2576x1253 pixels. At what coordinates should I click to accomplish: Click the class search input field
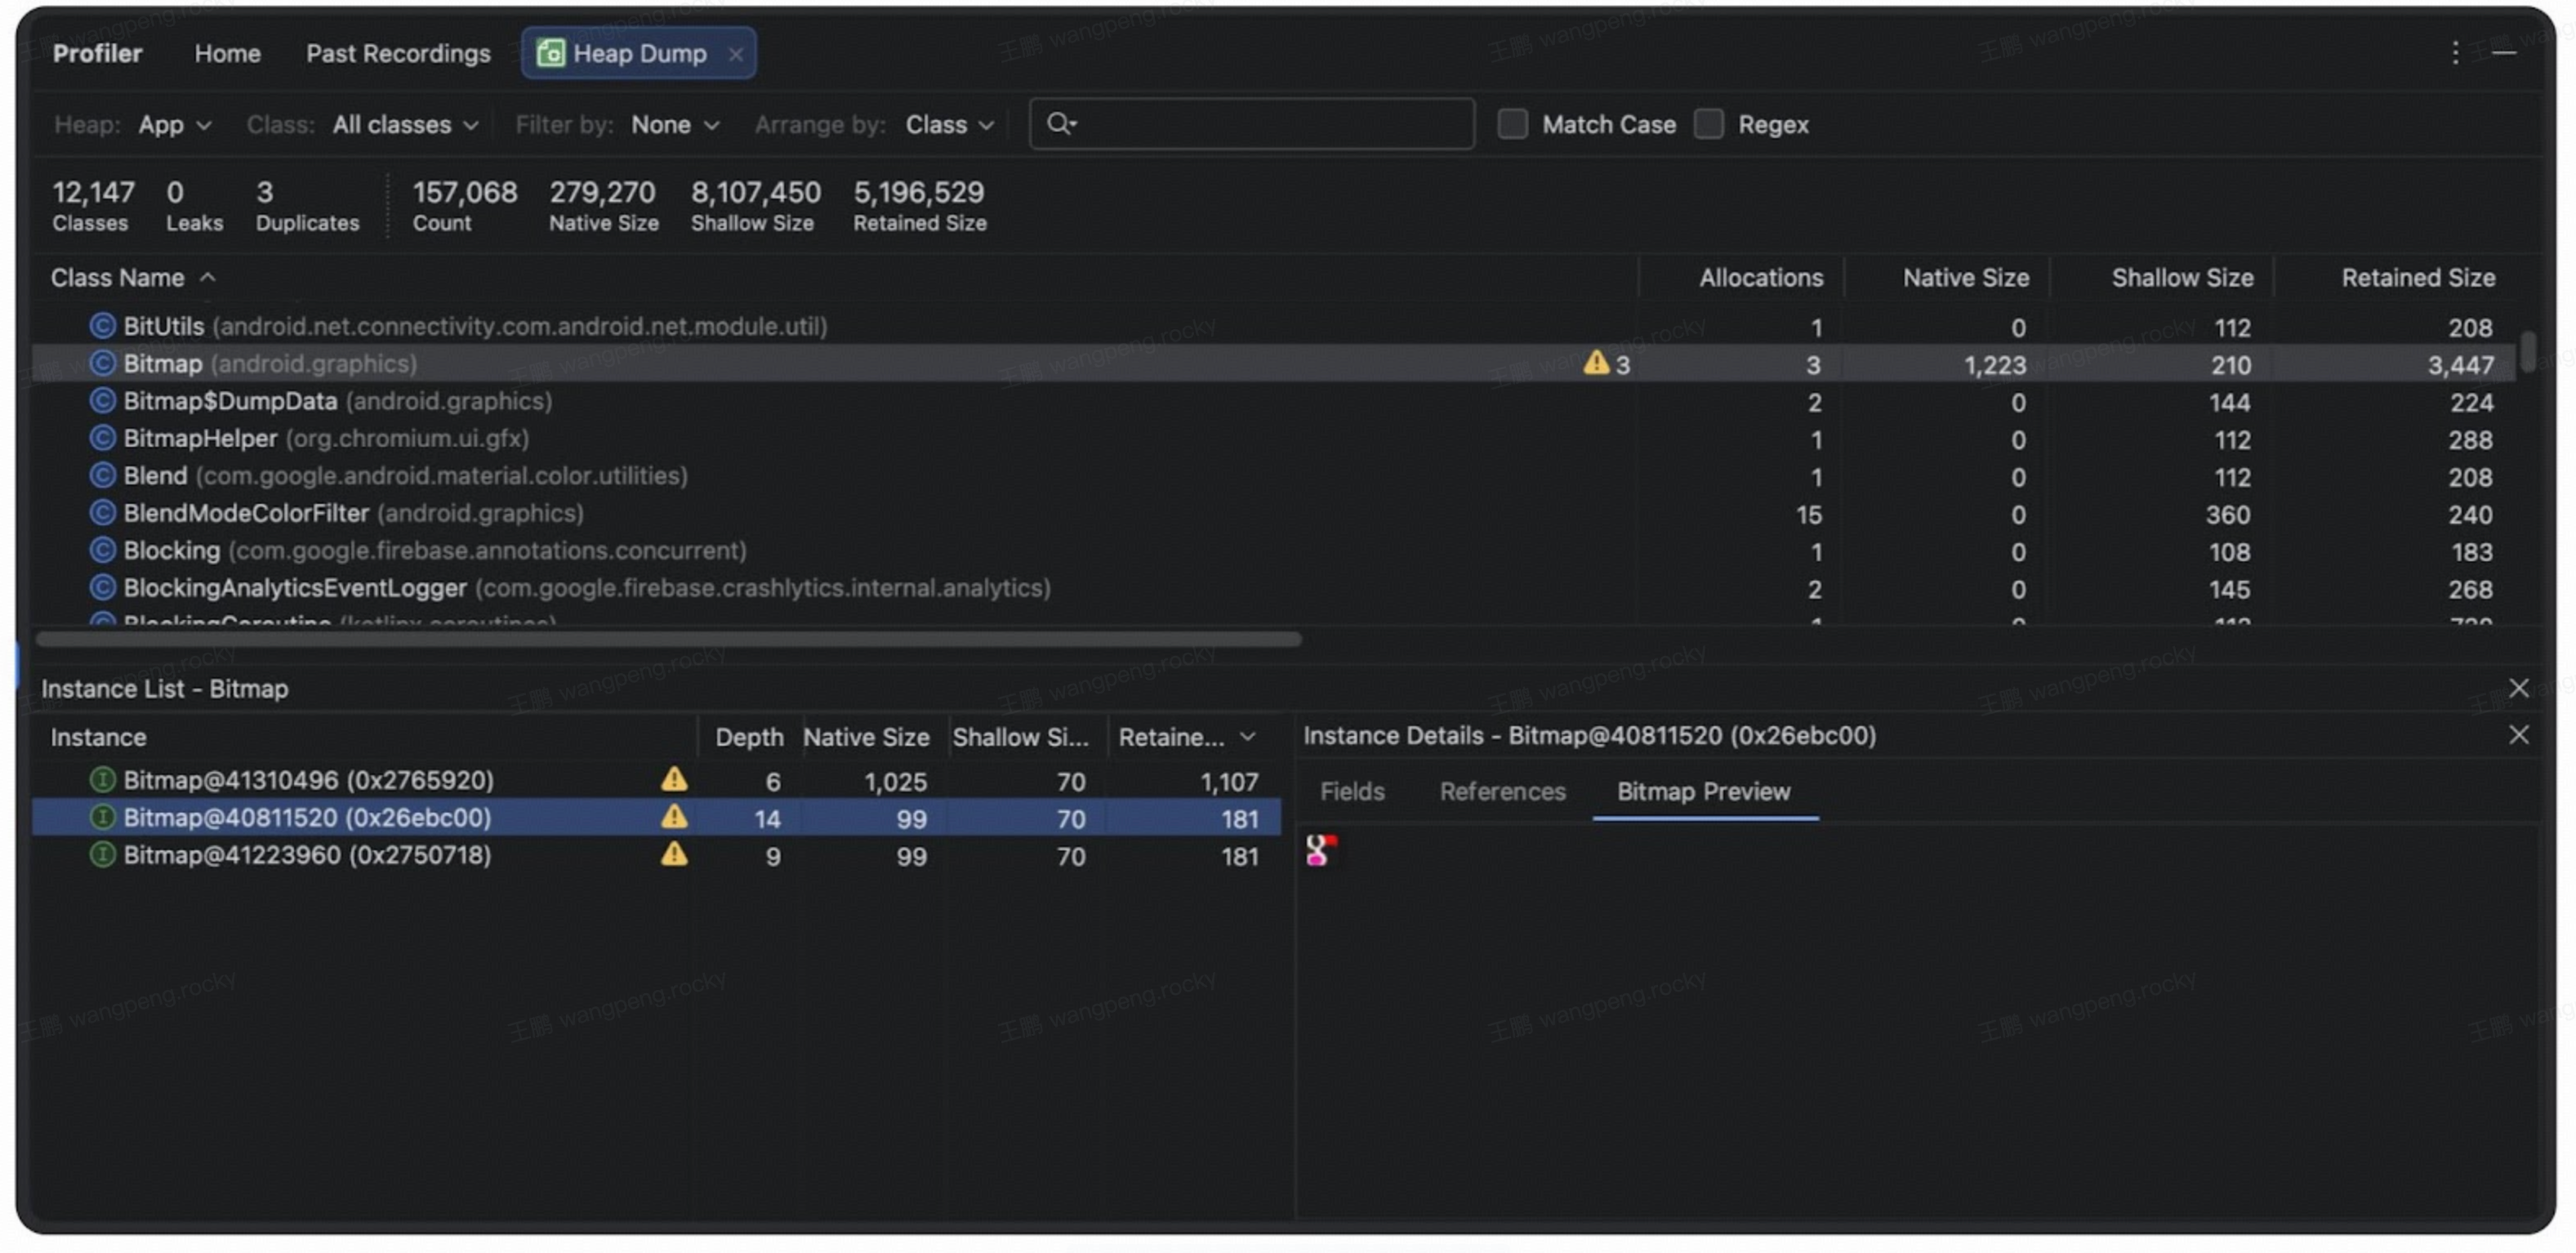[1251, 124]
